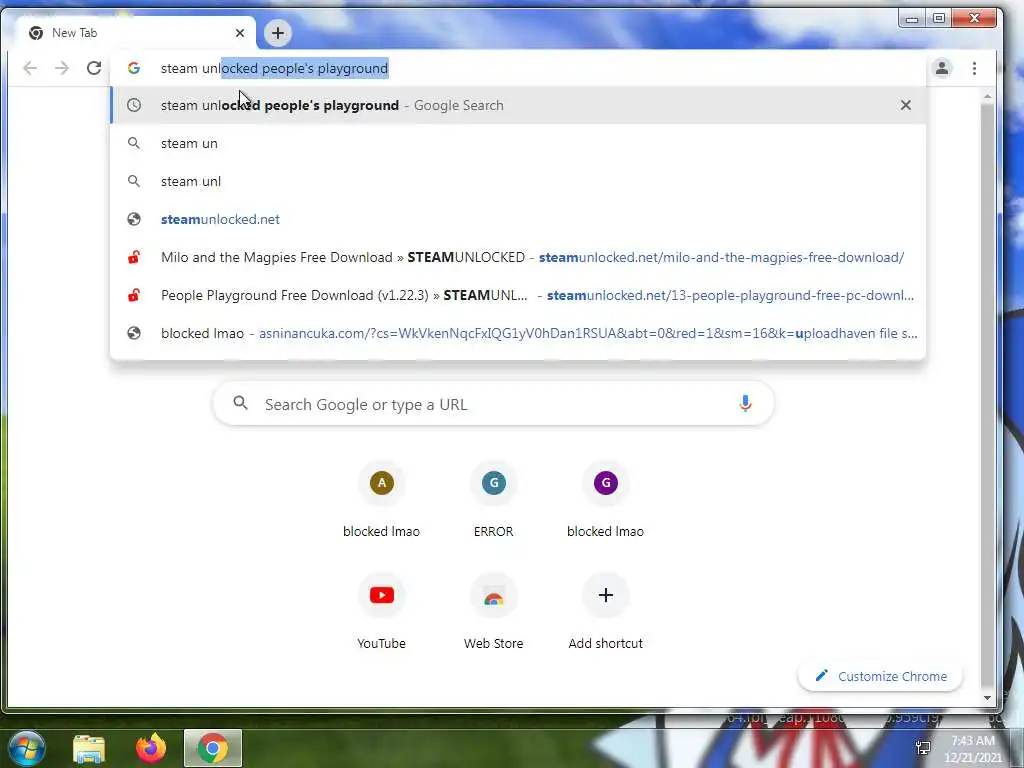
Task: Open the Chrome three-dot menu
Action: click(974, 68)
